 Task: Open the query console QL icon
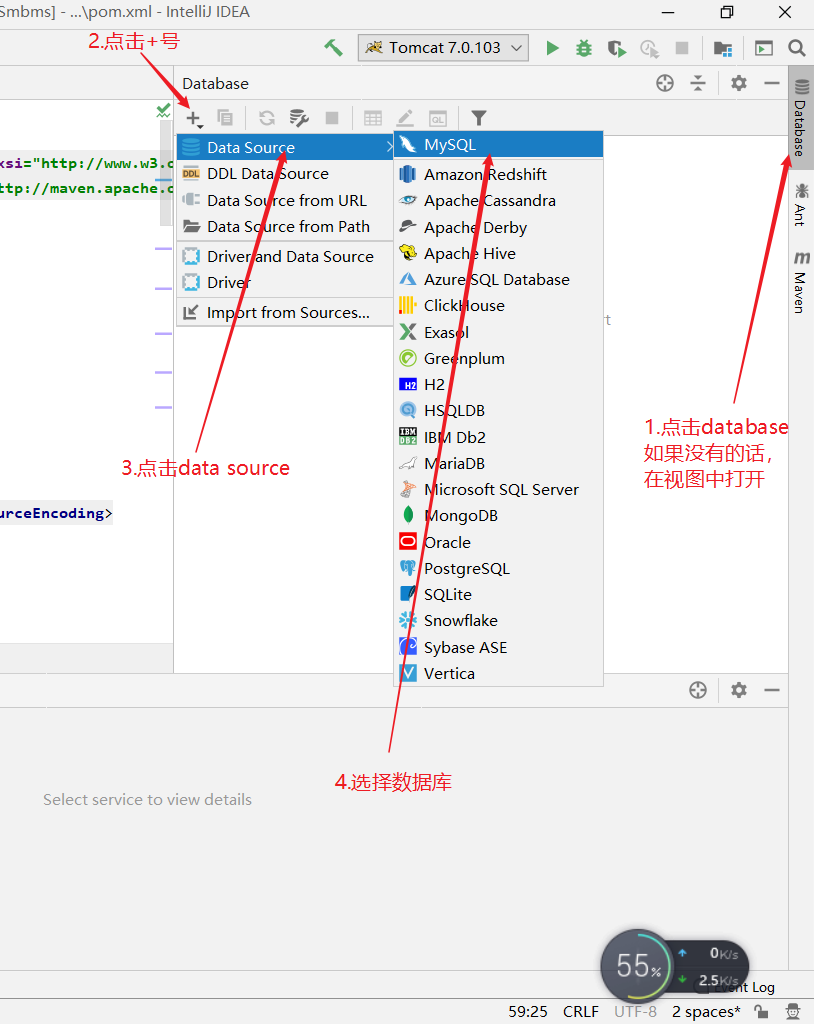pos(438,118)
